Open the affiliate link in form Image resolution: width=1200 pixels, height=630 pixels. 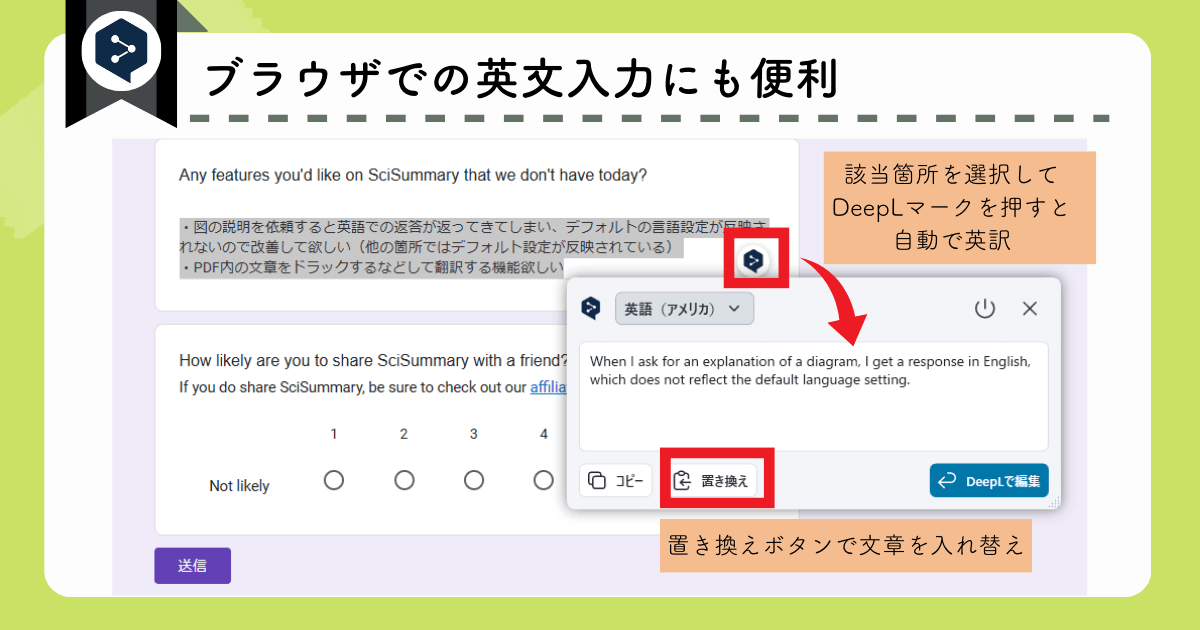click(548, 386)
